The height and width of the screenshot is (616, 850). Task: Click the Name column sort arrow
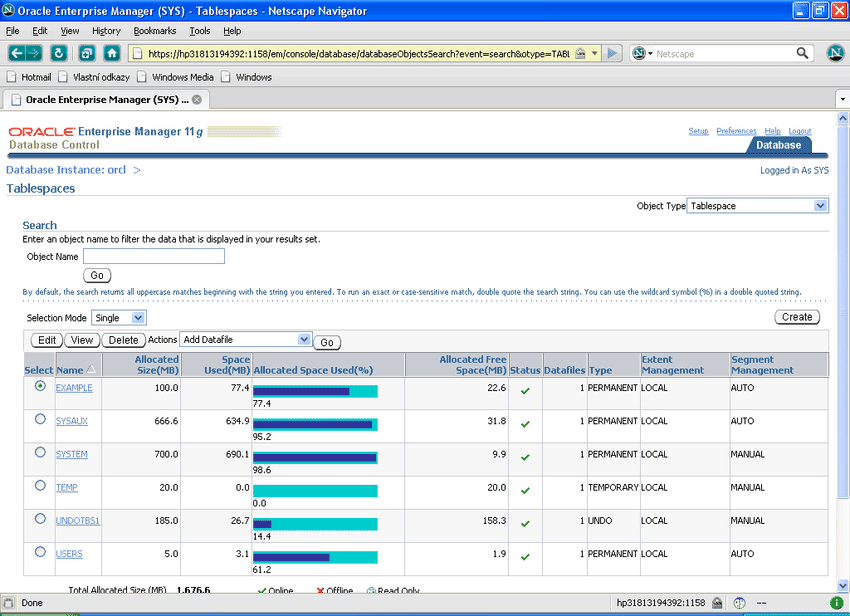pos(92,371)
